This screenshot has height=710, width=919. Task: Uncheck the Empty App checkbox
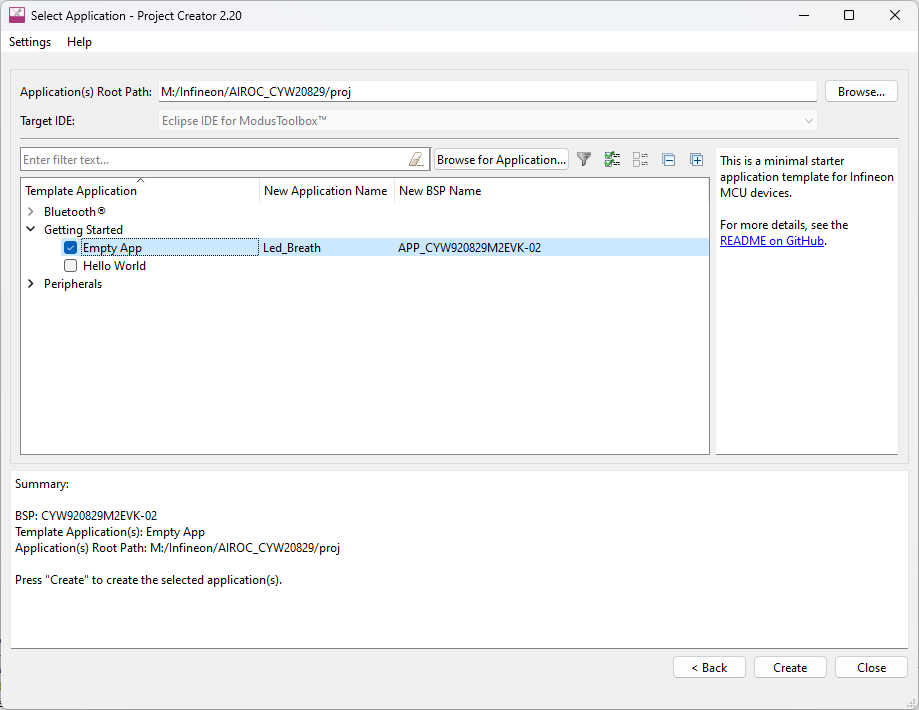(70, 248)
